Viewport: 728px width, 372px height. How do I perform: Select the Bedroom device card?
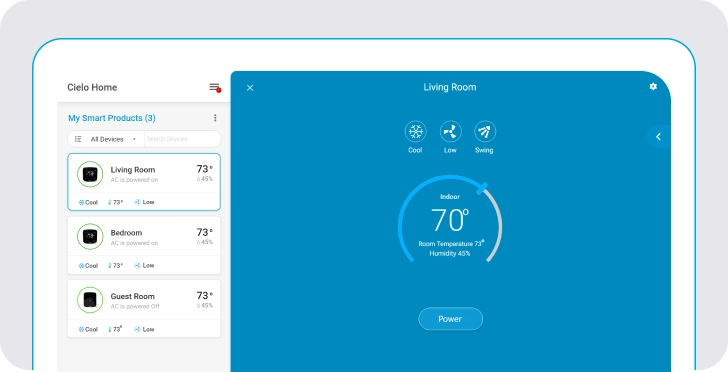click(144, 245)
